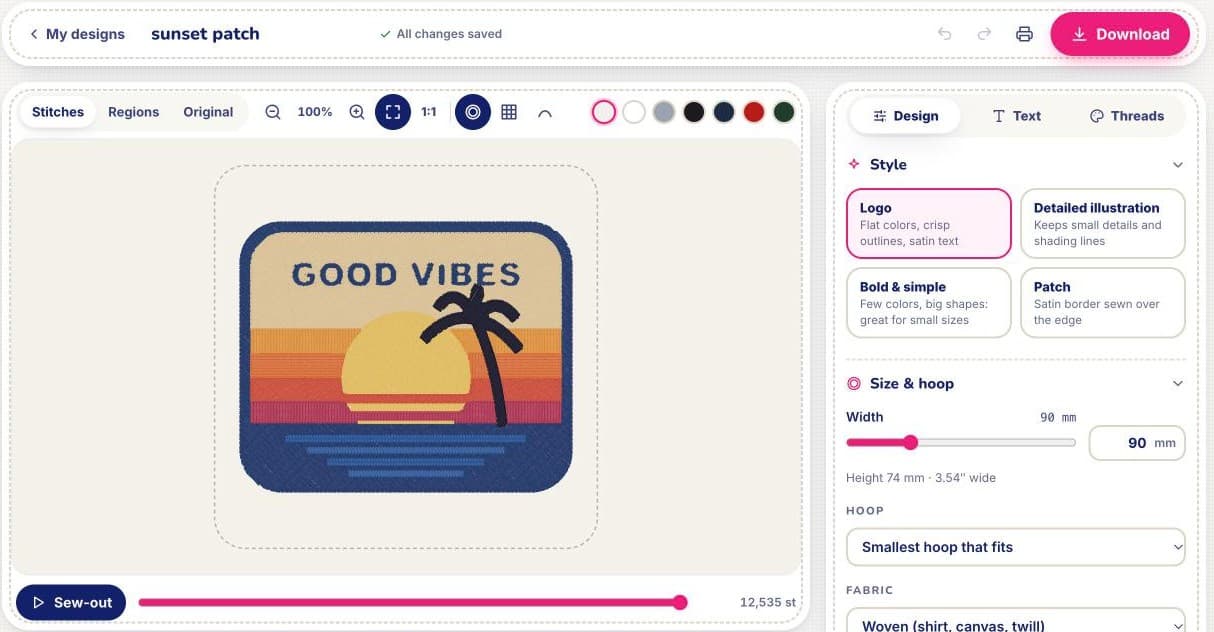This screenshot has width=1214, height=632.
Task: Choose the Bold & simple style card
Action: click(929, 302)
